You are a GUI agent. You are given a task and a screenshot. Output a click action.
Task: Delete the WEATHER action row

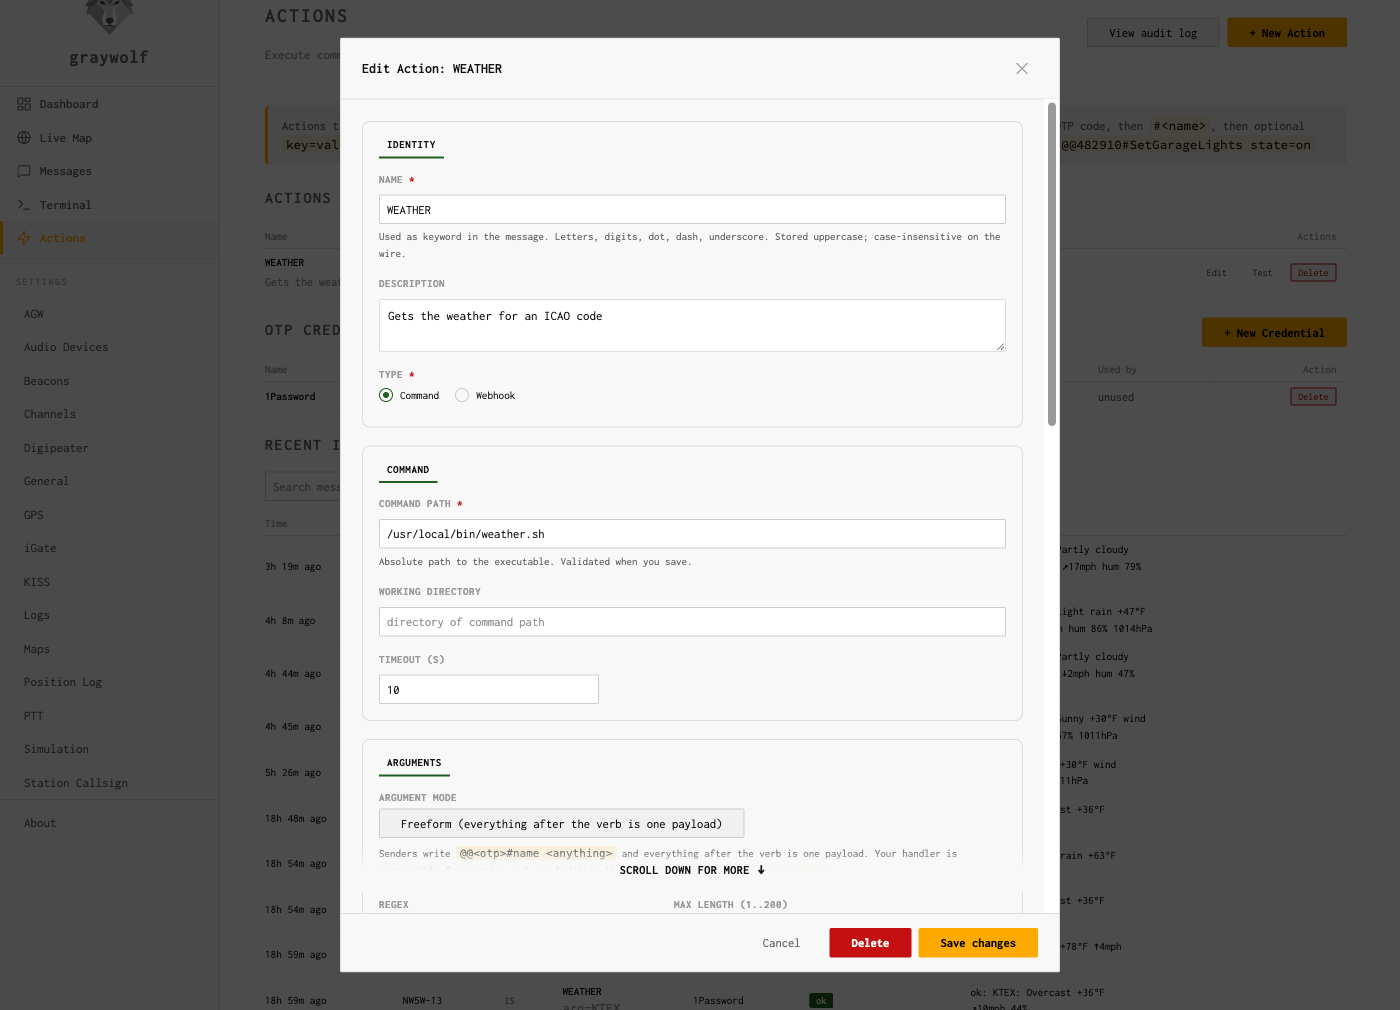pyautogui.click(x=1313, y=273)
